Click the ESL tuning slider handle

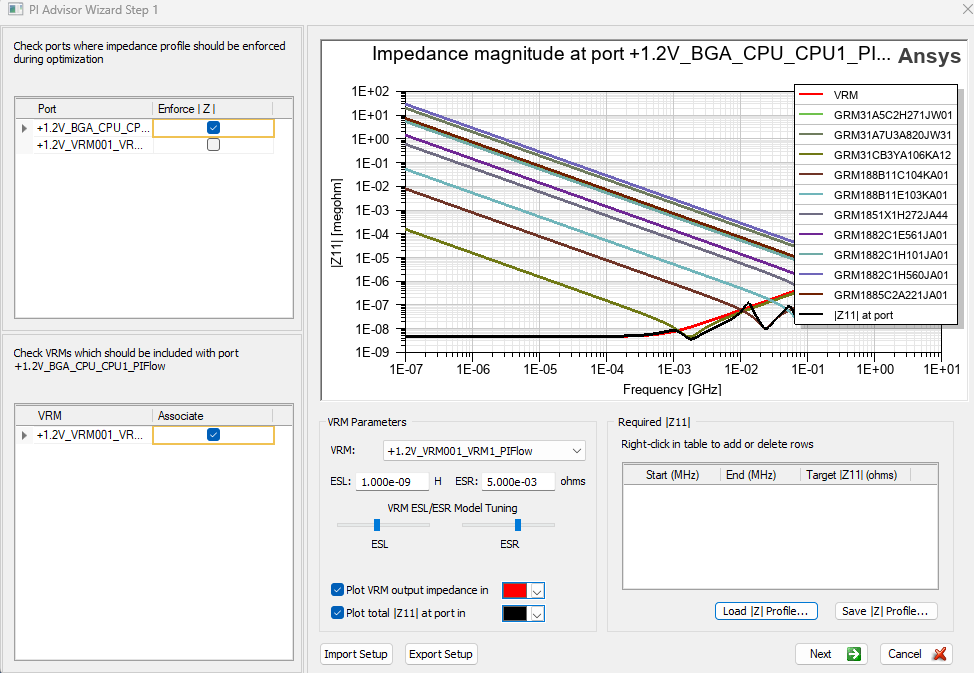click(x=377, y=524)
